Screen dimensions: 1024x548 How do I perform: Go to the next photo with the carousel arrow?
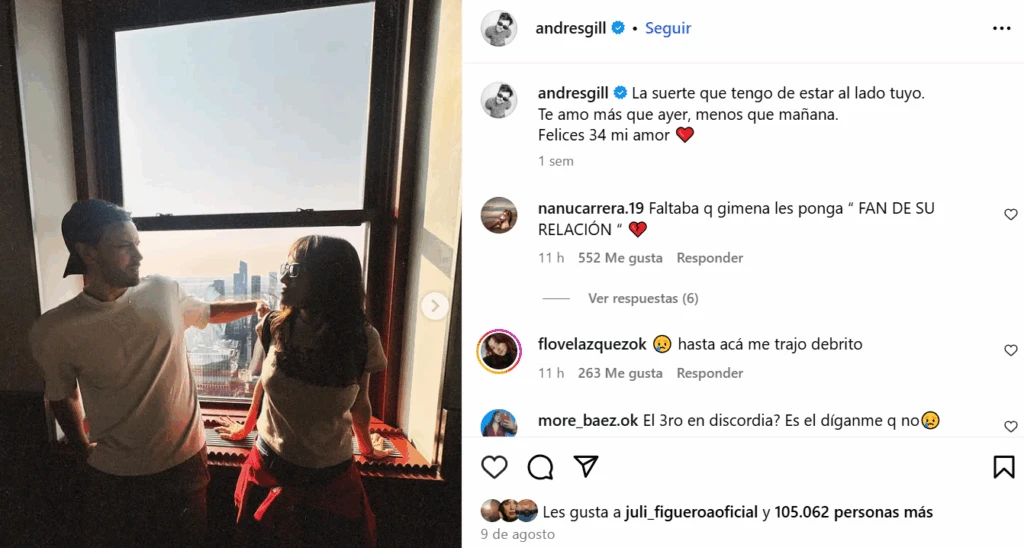pos(435,306)
